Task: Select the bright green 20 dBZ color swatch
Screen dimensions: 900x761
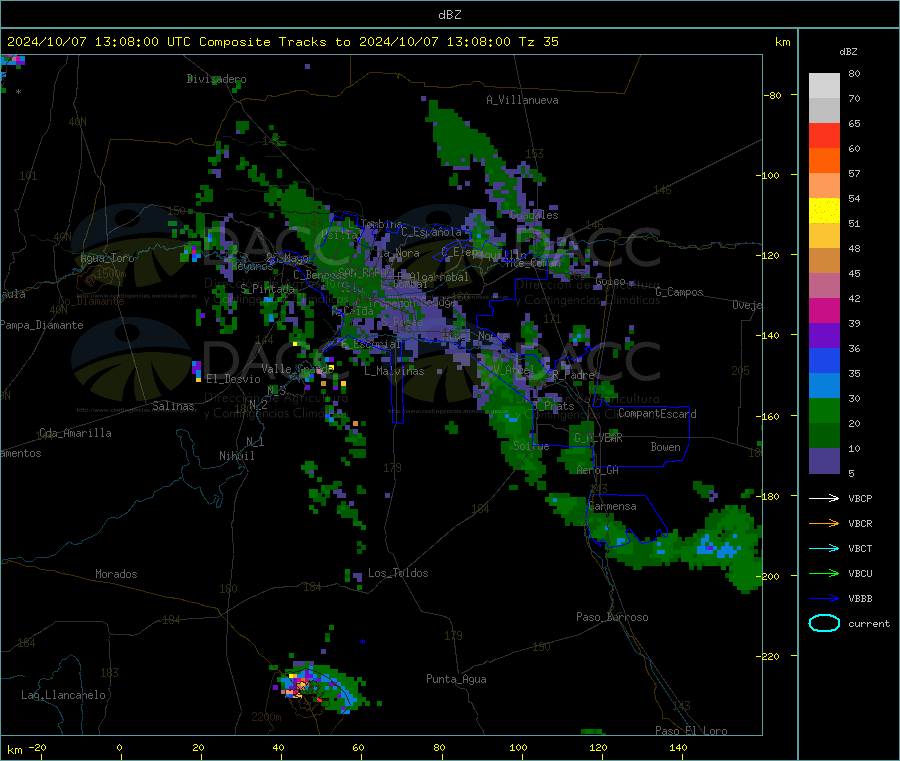Action: point(824,410)
